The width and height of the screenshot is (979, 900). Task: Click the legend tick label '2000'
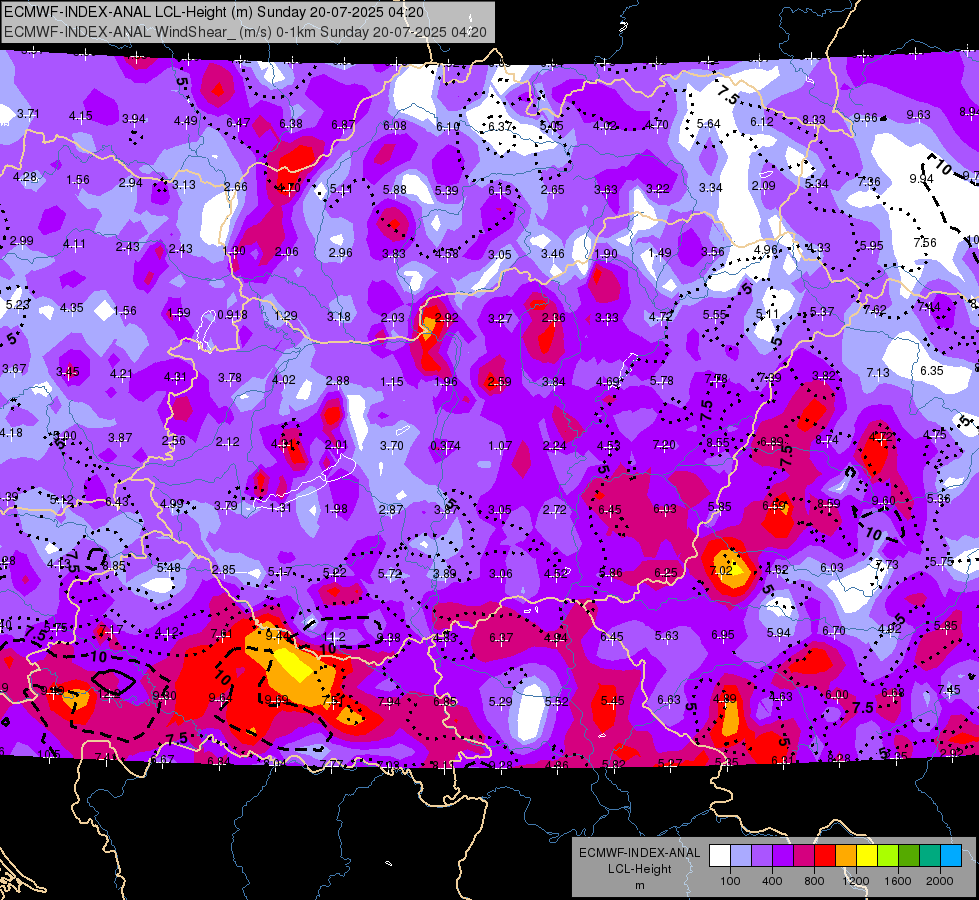coord(940,881)
